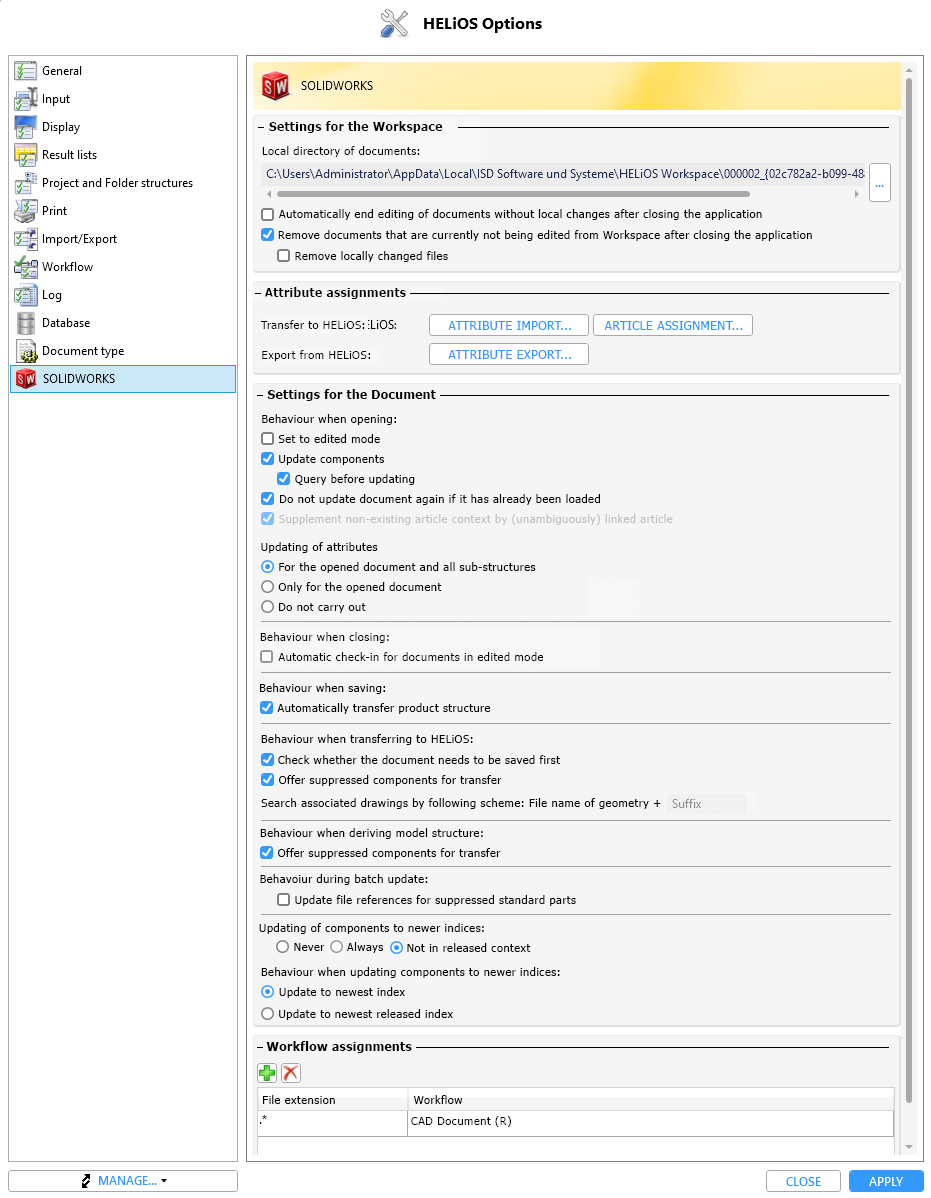
Task: Browse for local directory with ellipsis button
Action: (880, 183)
